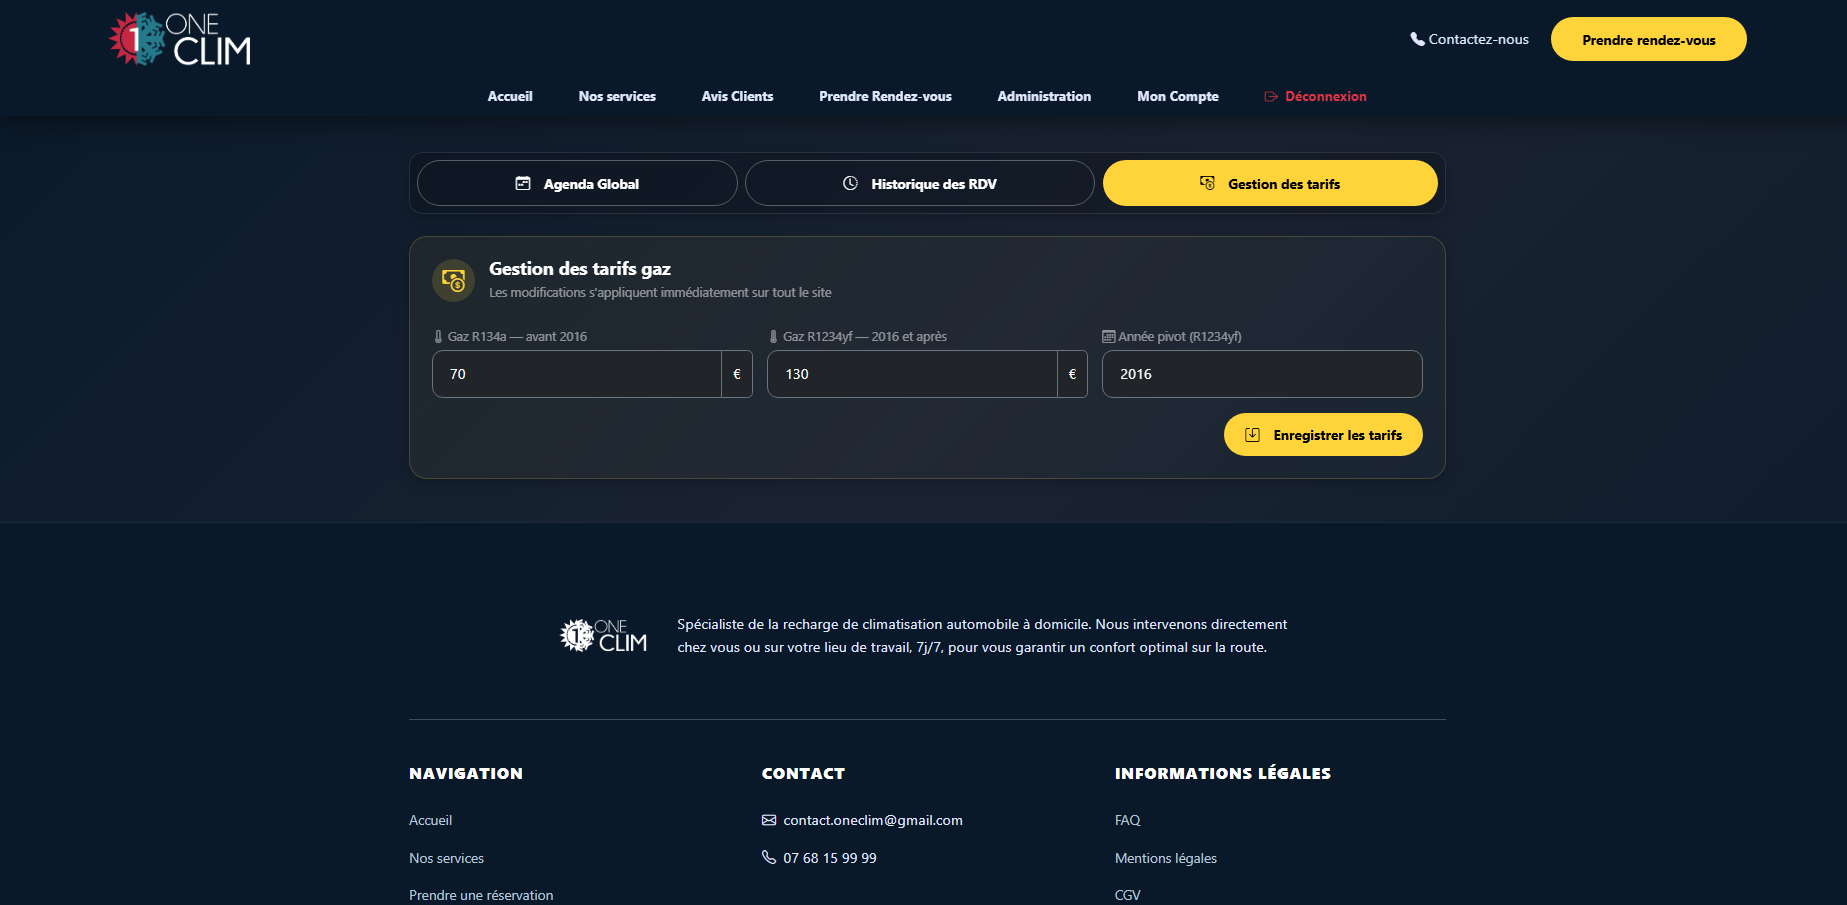
Task: Click the envelope icon beside contact email
Action: point(769,820)
